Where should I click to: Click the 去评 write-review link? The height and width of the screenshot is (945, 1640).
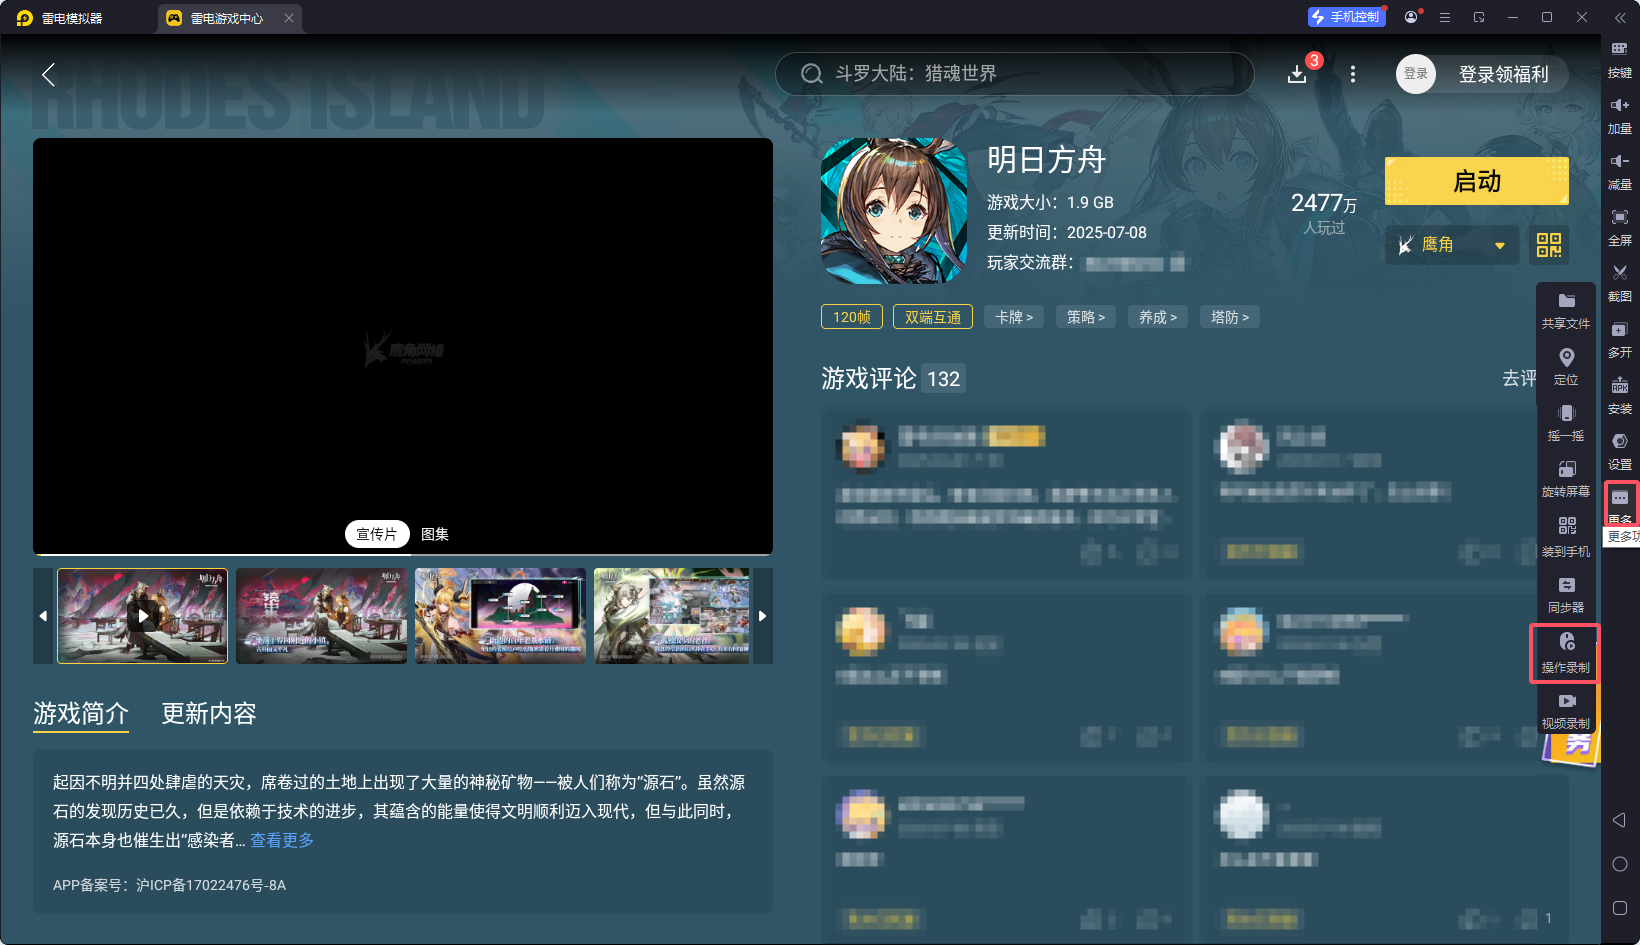(1519, 378)
